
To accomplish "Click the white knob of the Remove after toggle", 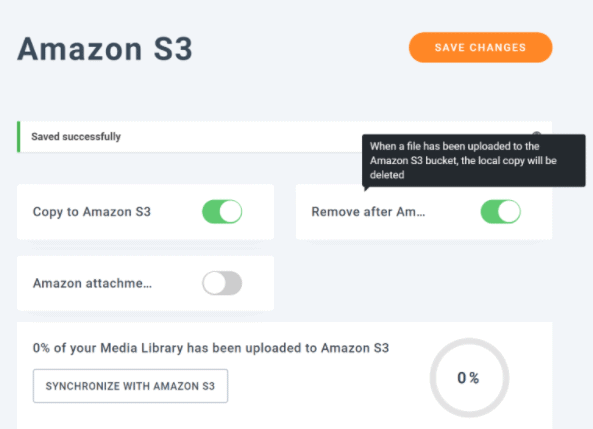I will point(509,211).
